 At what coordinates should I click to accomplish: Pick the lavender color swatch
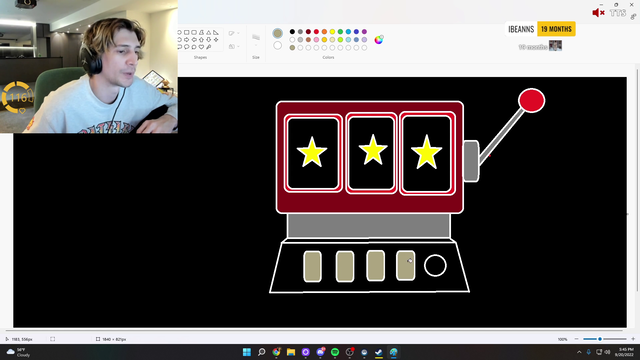(x=364, y=40)
